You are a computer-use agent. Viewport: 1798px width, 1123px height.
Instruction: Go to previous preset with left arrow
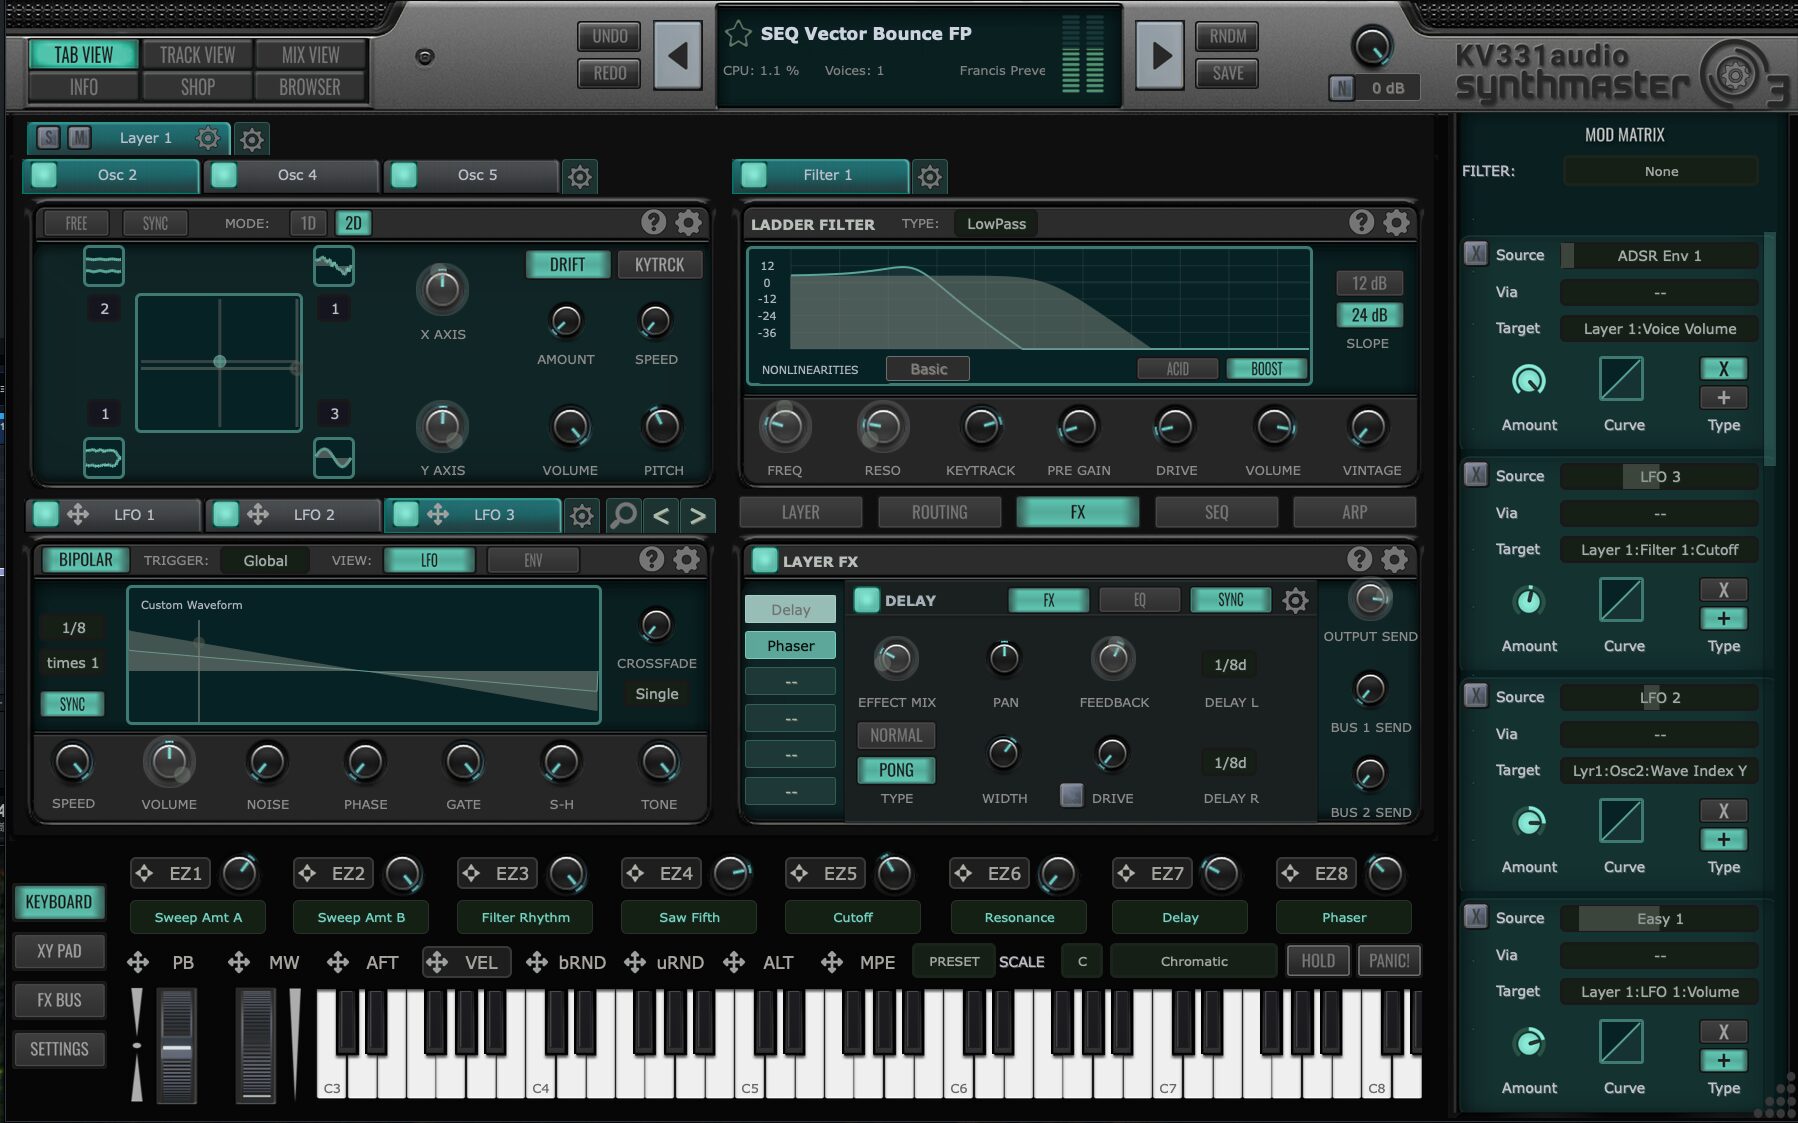point(678,55)
